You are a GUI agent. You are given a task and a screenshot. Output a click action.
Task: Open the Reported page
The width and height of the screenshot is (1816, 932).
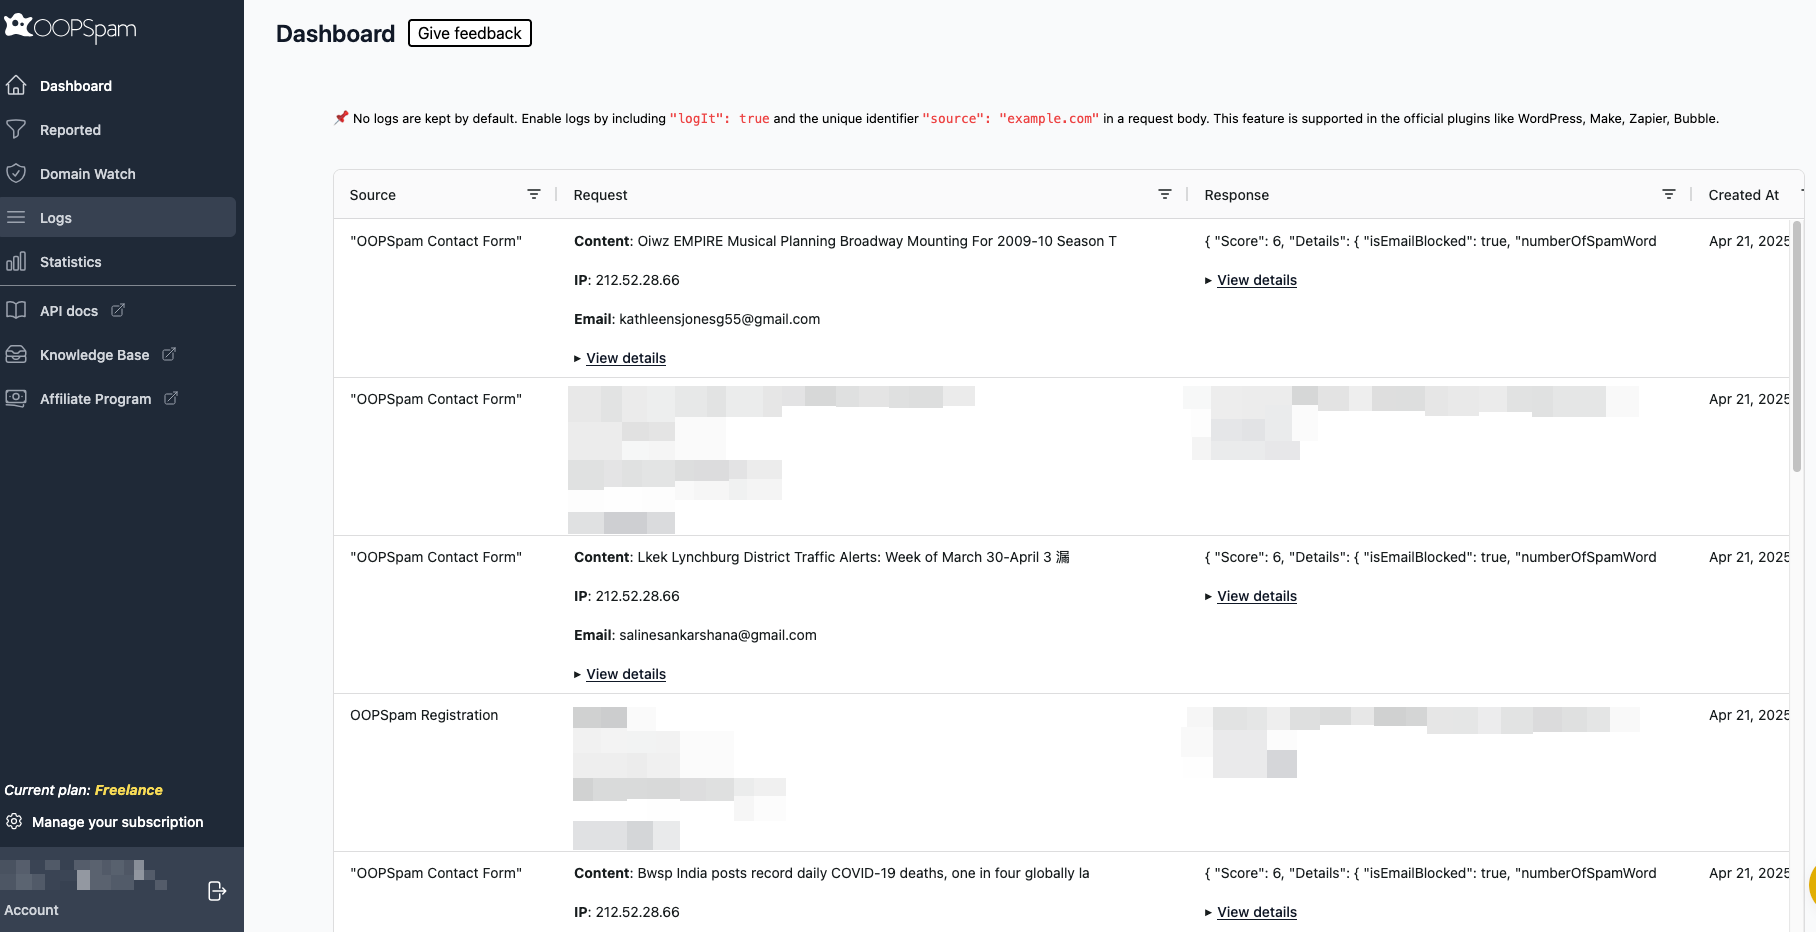[x=70, y=130]
